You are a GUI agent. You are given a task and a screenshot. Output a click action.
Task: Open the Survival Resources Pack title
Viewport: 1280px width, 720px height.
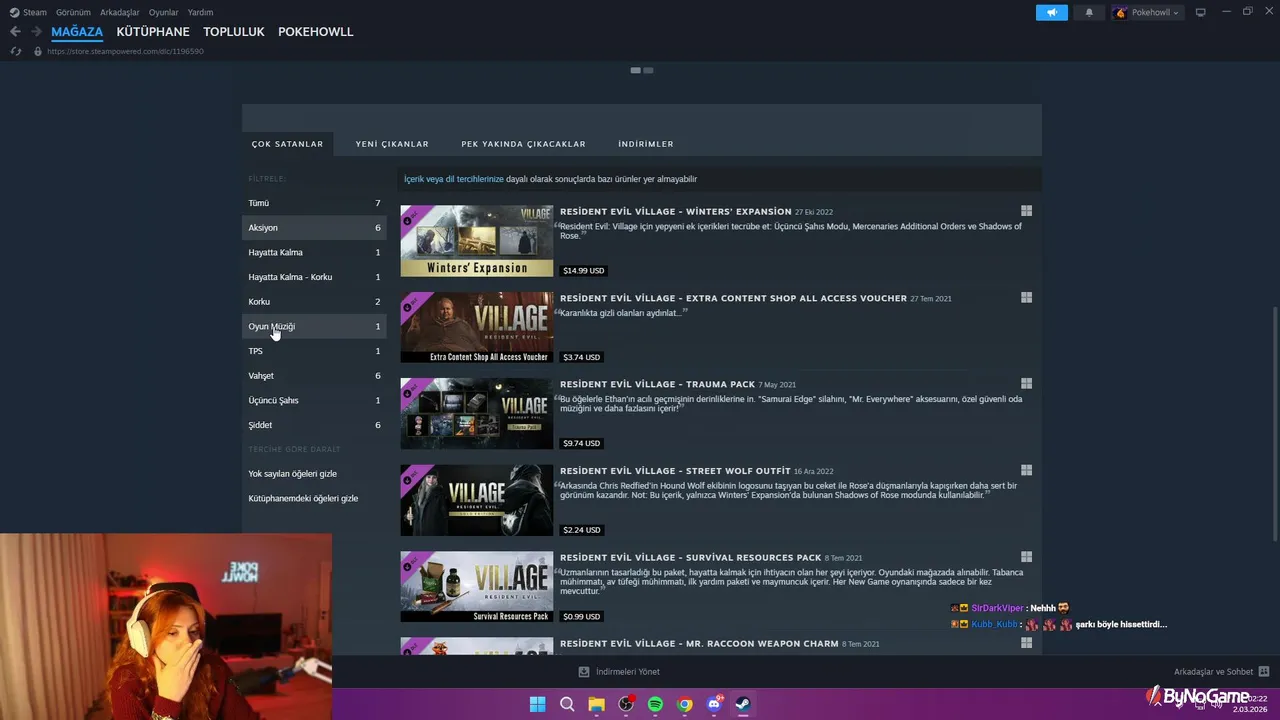coord(690,557)
